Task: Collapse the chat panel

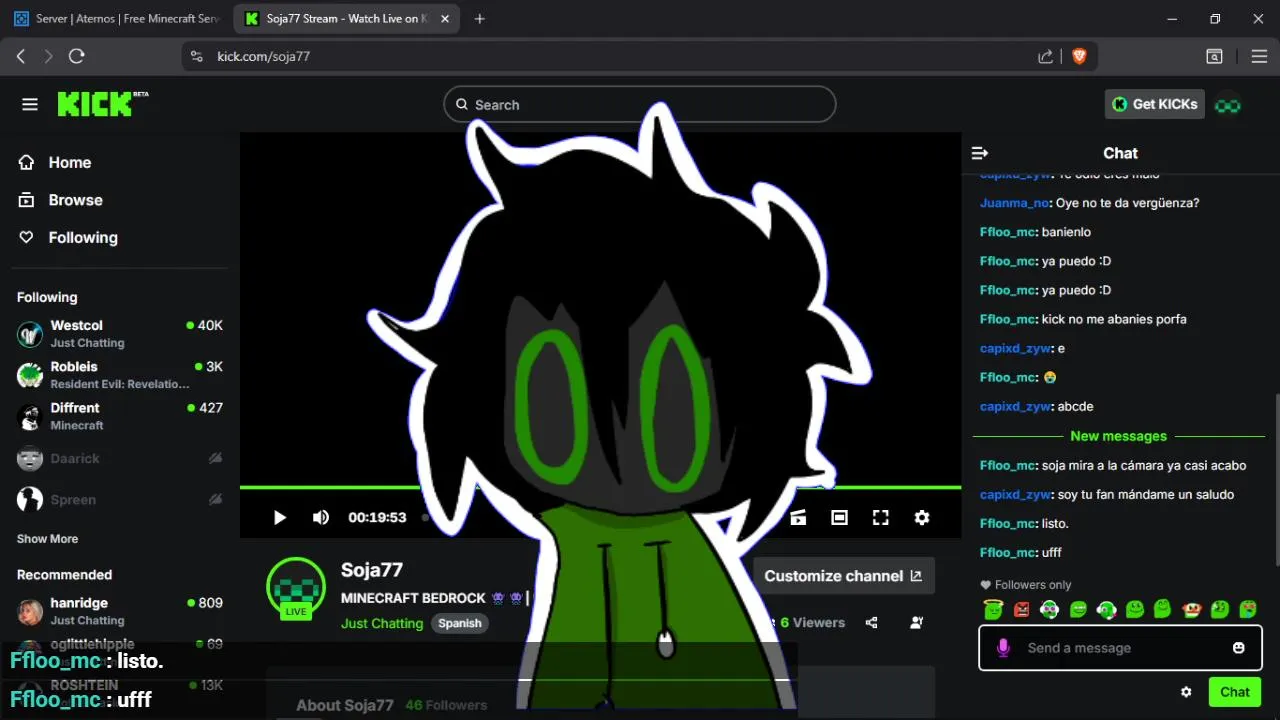Action: [980, 153]
